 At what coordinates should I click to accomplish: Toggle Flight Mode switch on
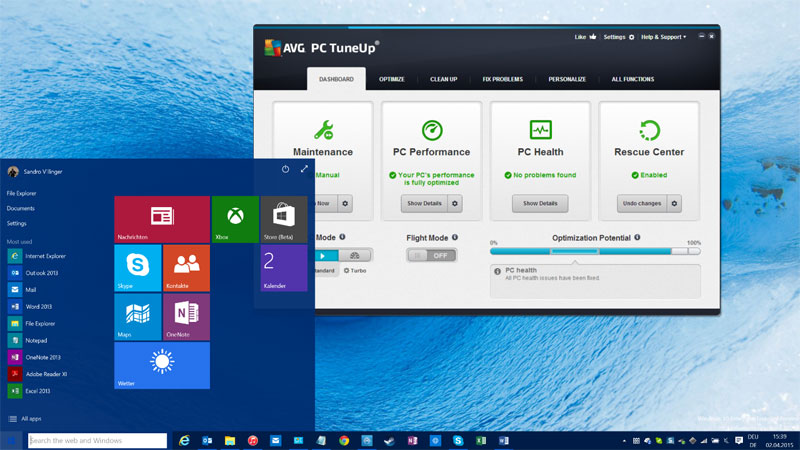click(432, 255)
